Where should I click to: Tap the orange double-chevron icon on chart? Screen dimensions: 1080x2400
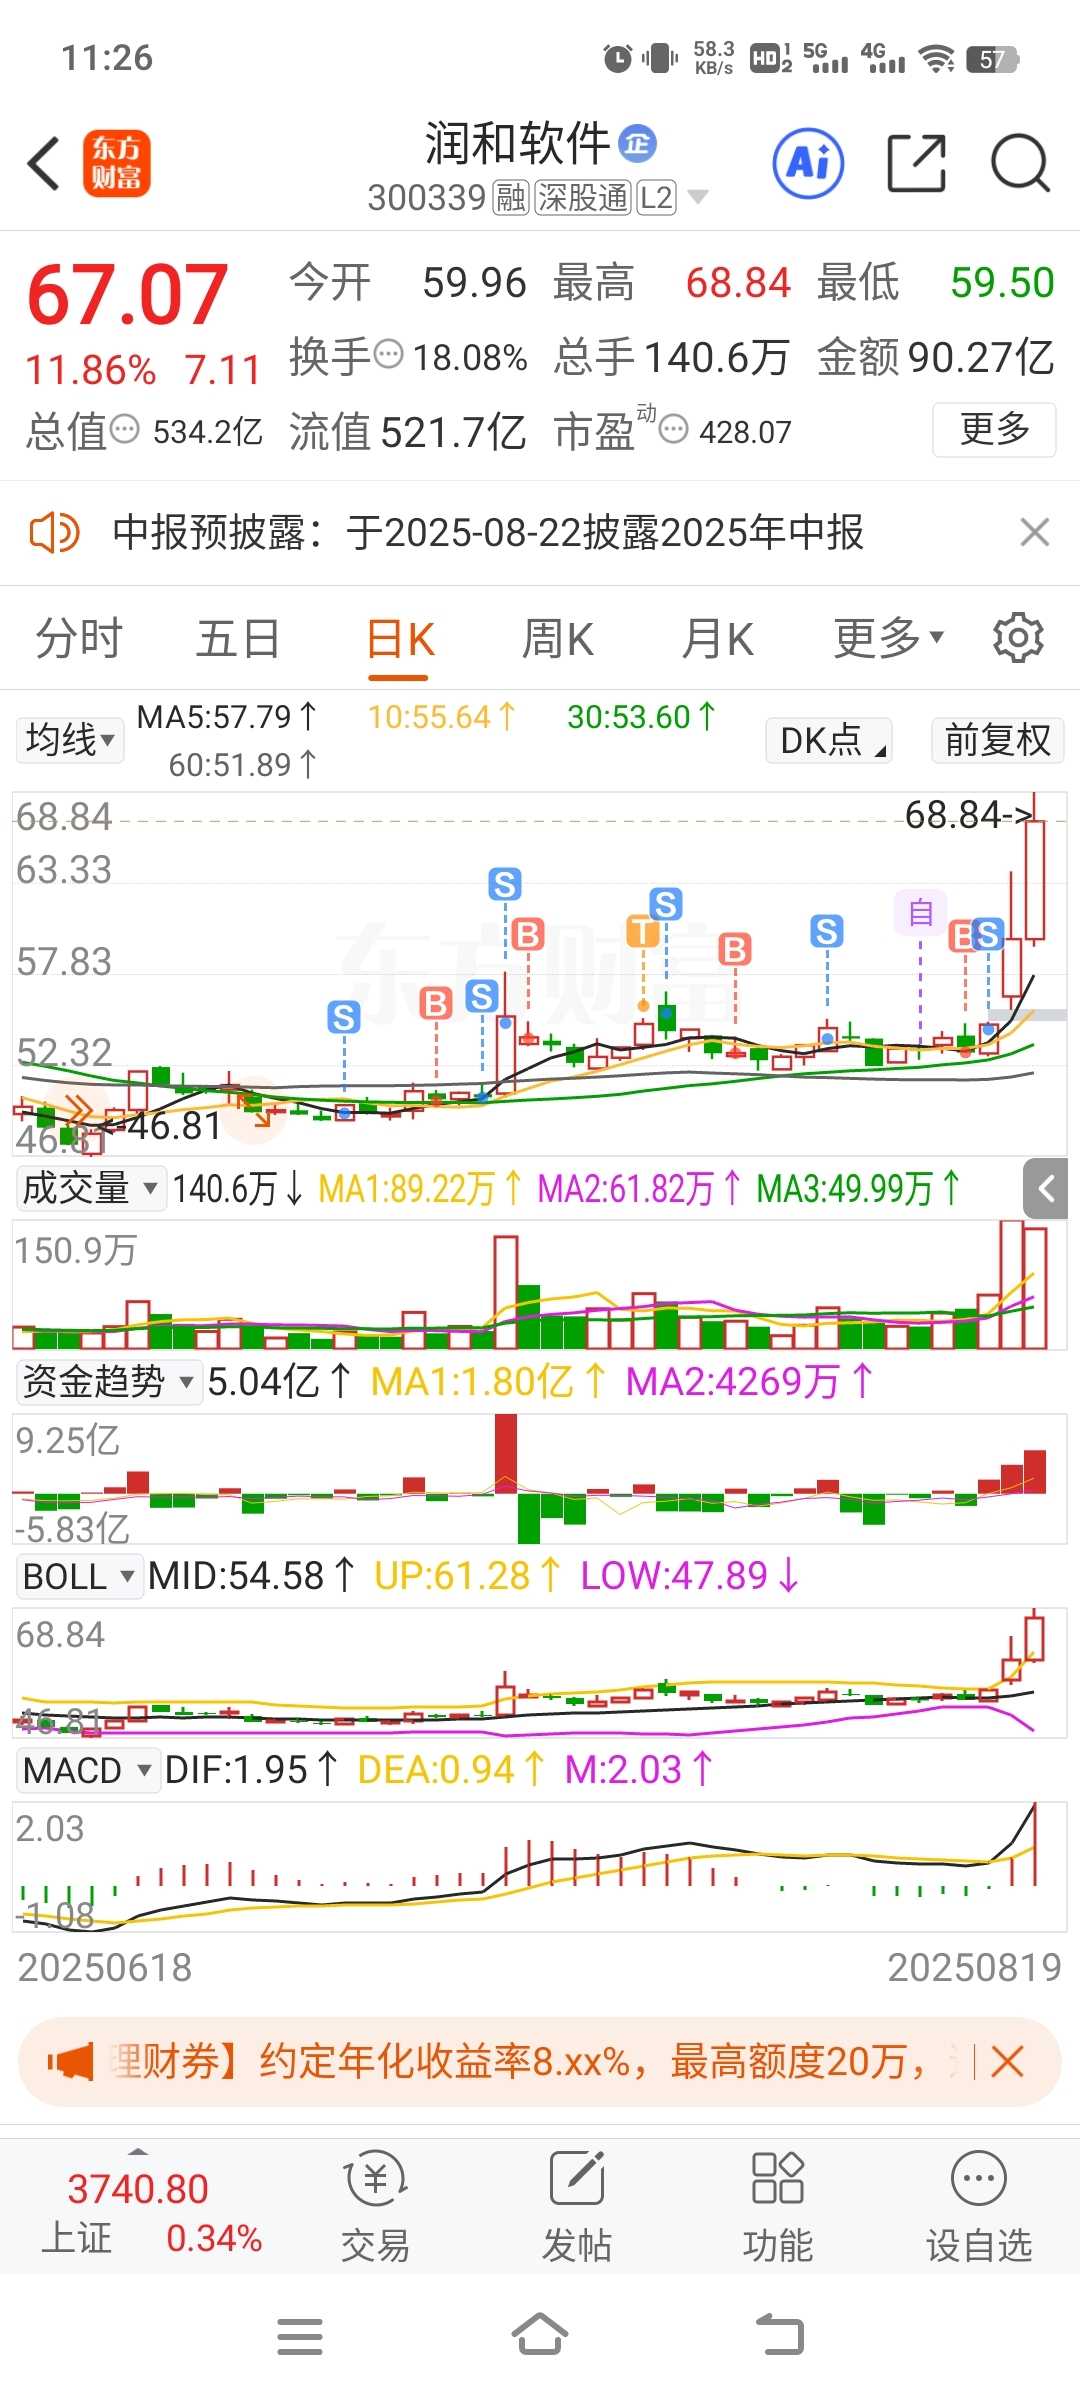[78, 1110]
